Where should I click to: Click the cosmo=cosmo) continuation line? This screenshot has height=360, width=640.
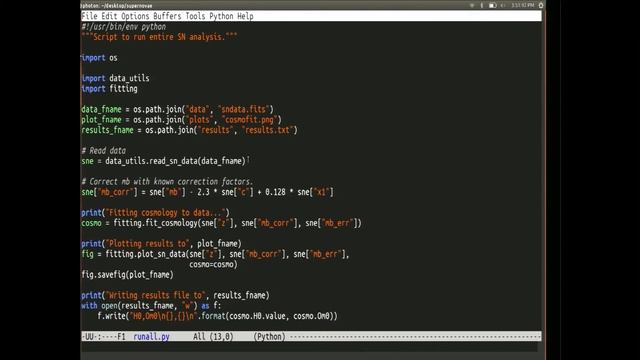(213, 264)
